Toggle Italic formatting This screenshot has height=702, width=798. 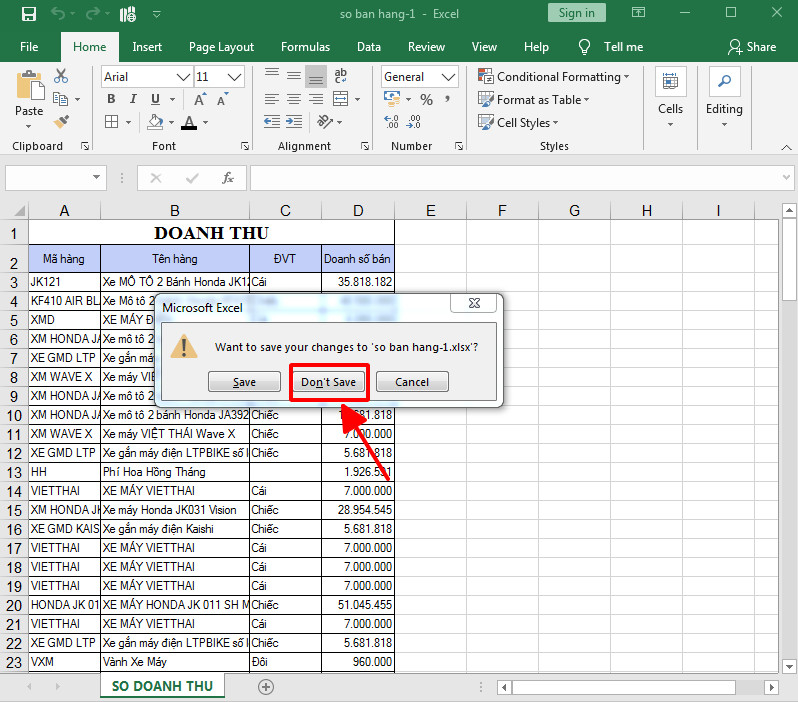tap(133, 99)
